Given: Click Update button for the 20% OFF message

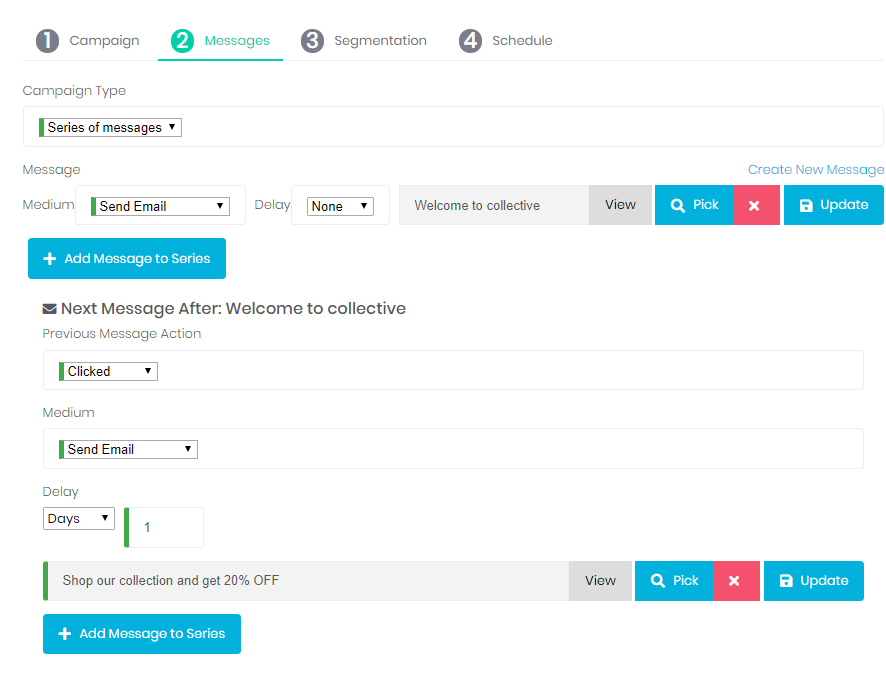Looking at the screenshot, I should coord(813,581).
